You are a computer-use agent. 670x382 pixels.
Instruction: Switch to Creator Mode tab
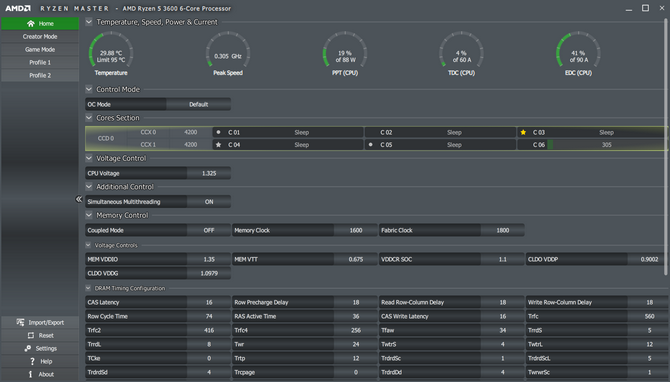pos(40,37)
